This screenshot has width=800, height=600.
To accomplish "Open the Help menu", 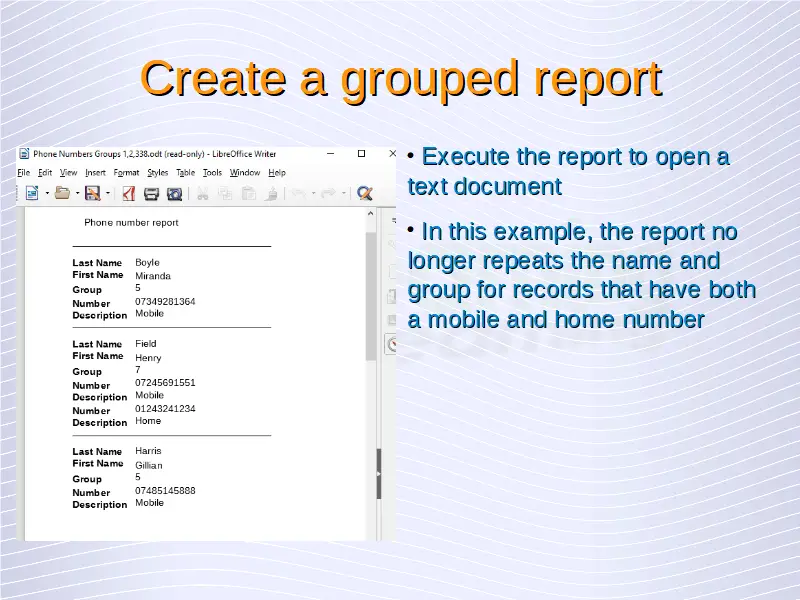I will click(277, 172).
